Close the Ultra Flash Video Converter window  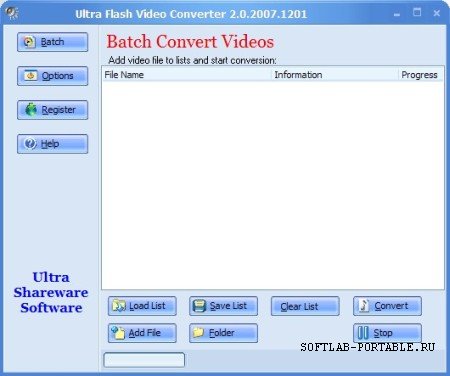(x=437, y=13)
